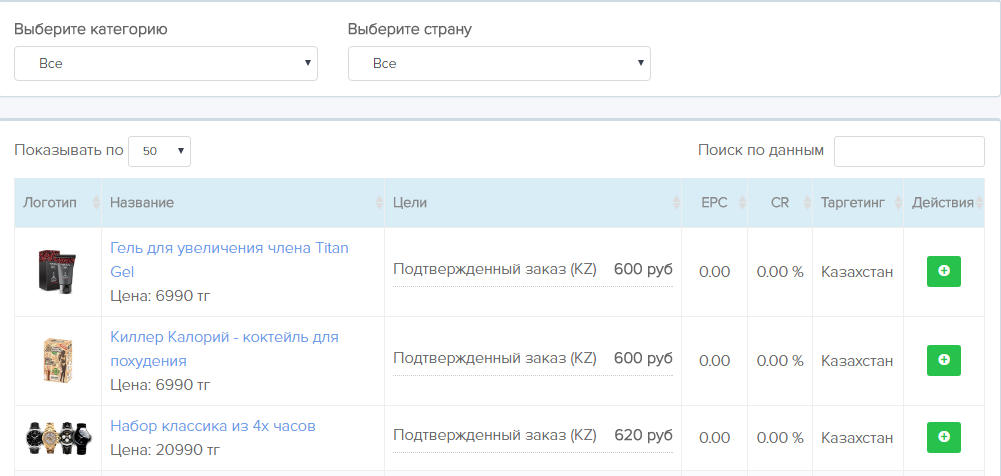Click the green plus button for Titan Gel
The height and width of the screenshot is (476, 1001).
point(944,271)
